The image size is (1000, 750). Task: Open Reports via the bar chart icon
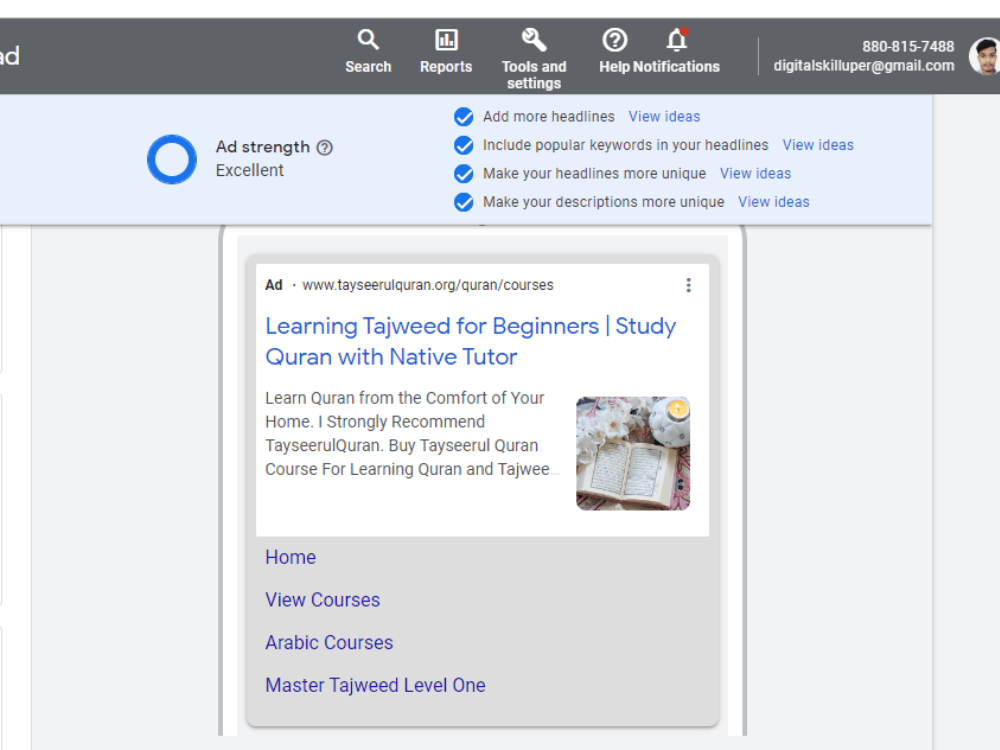tap(445, 41)
